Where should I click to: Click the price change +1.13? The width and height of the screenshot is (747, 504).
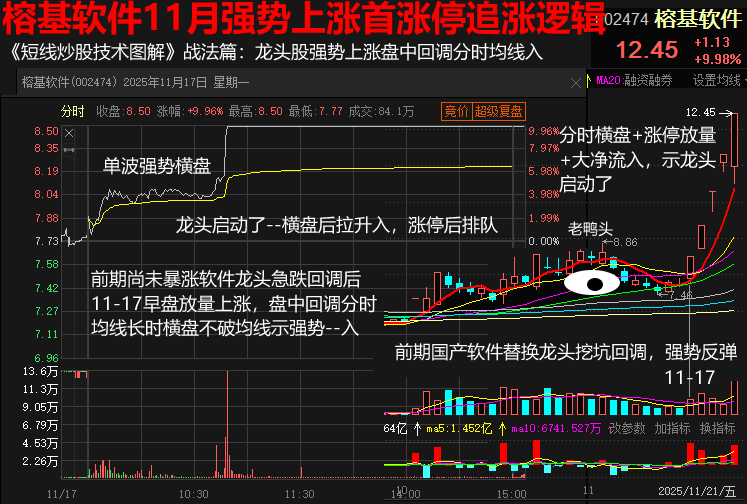tap(712, 42)
